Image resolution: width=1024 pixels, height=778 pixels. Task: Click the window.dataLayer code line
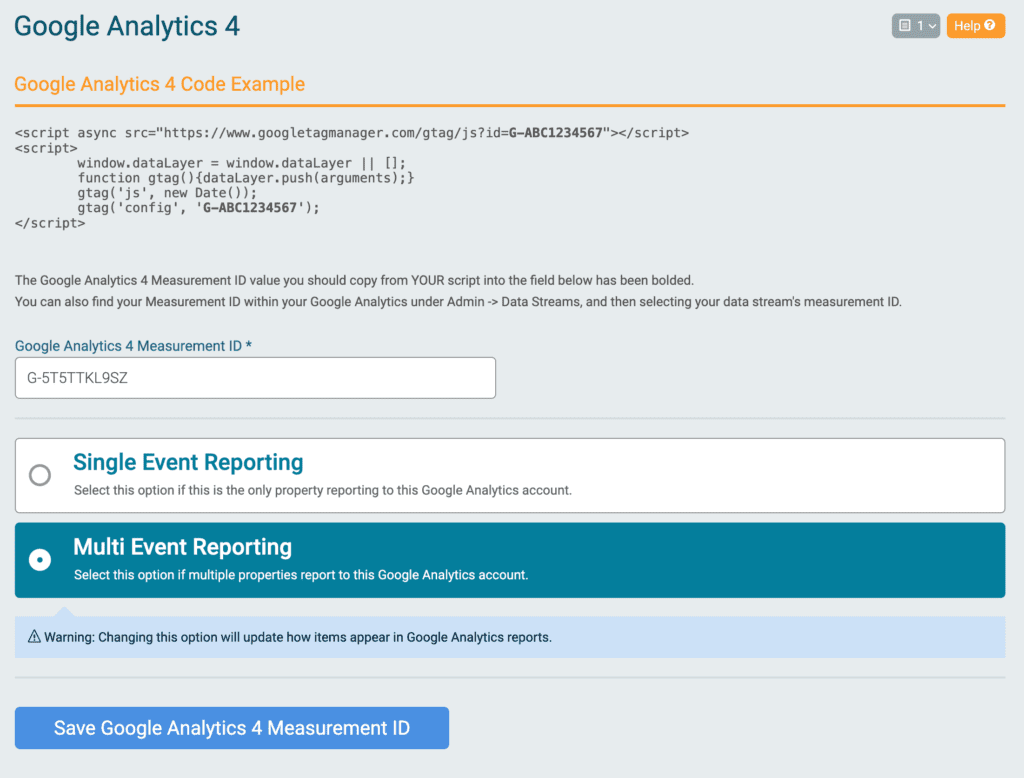click(x=241, y=163)
